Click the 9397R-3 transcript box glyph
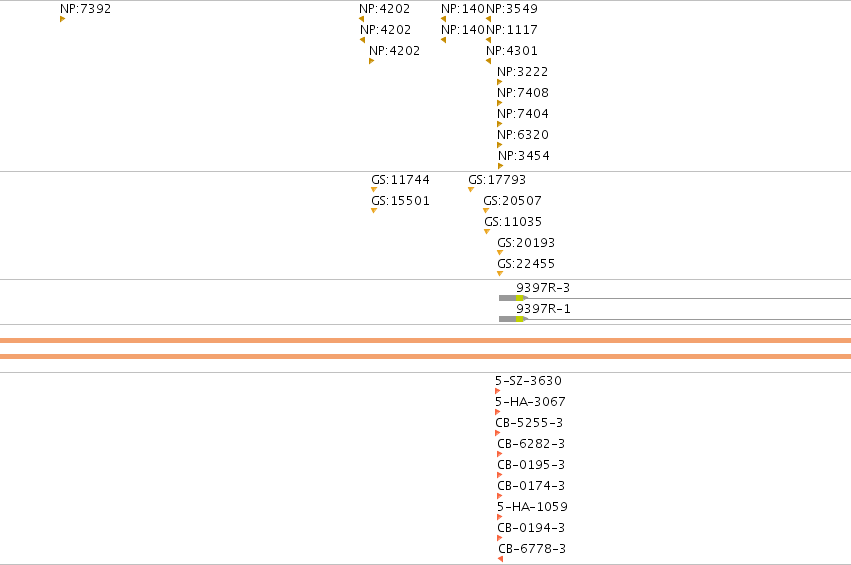This screenshot has width=851, height=565. [x=513, y=298]
